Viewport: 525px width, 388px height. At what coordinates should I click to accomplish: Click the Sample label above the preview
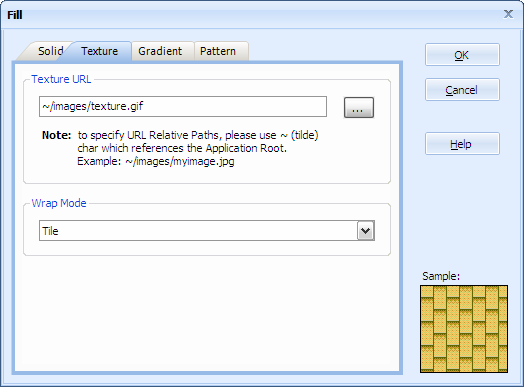pyautogui.click(x=441, y=276)
